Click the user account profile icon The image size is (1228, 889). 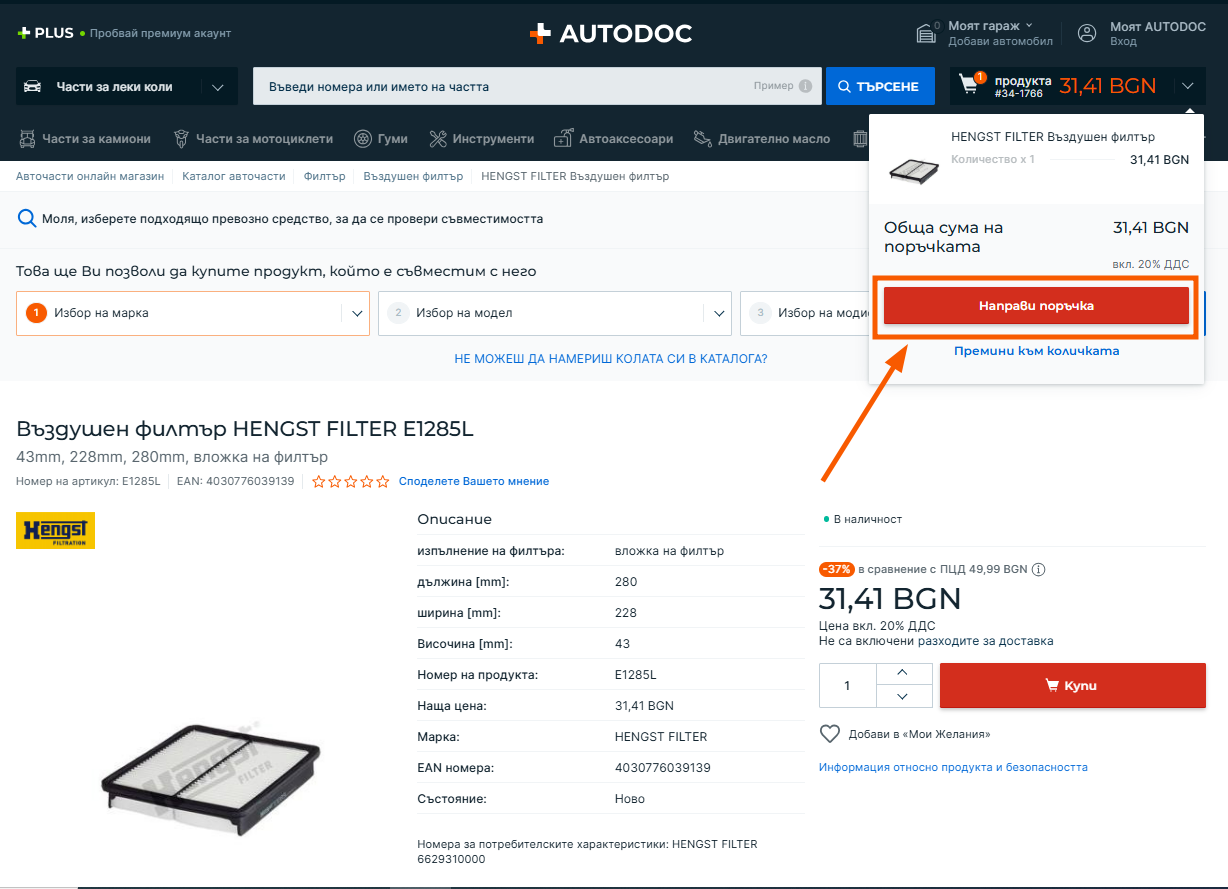pyautogui.click(x=1087, y=33)
